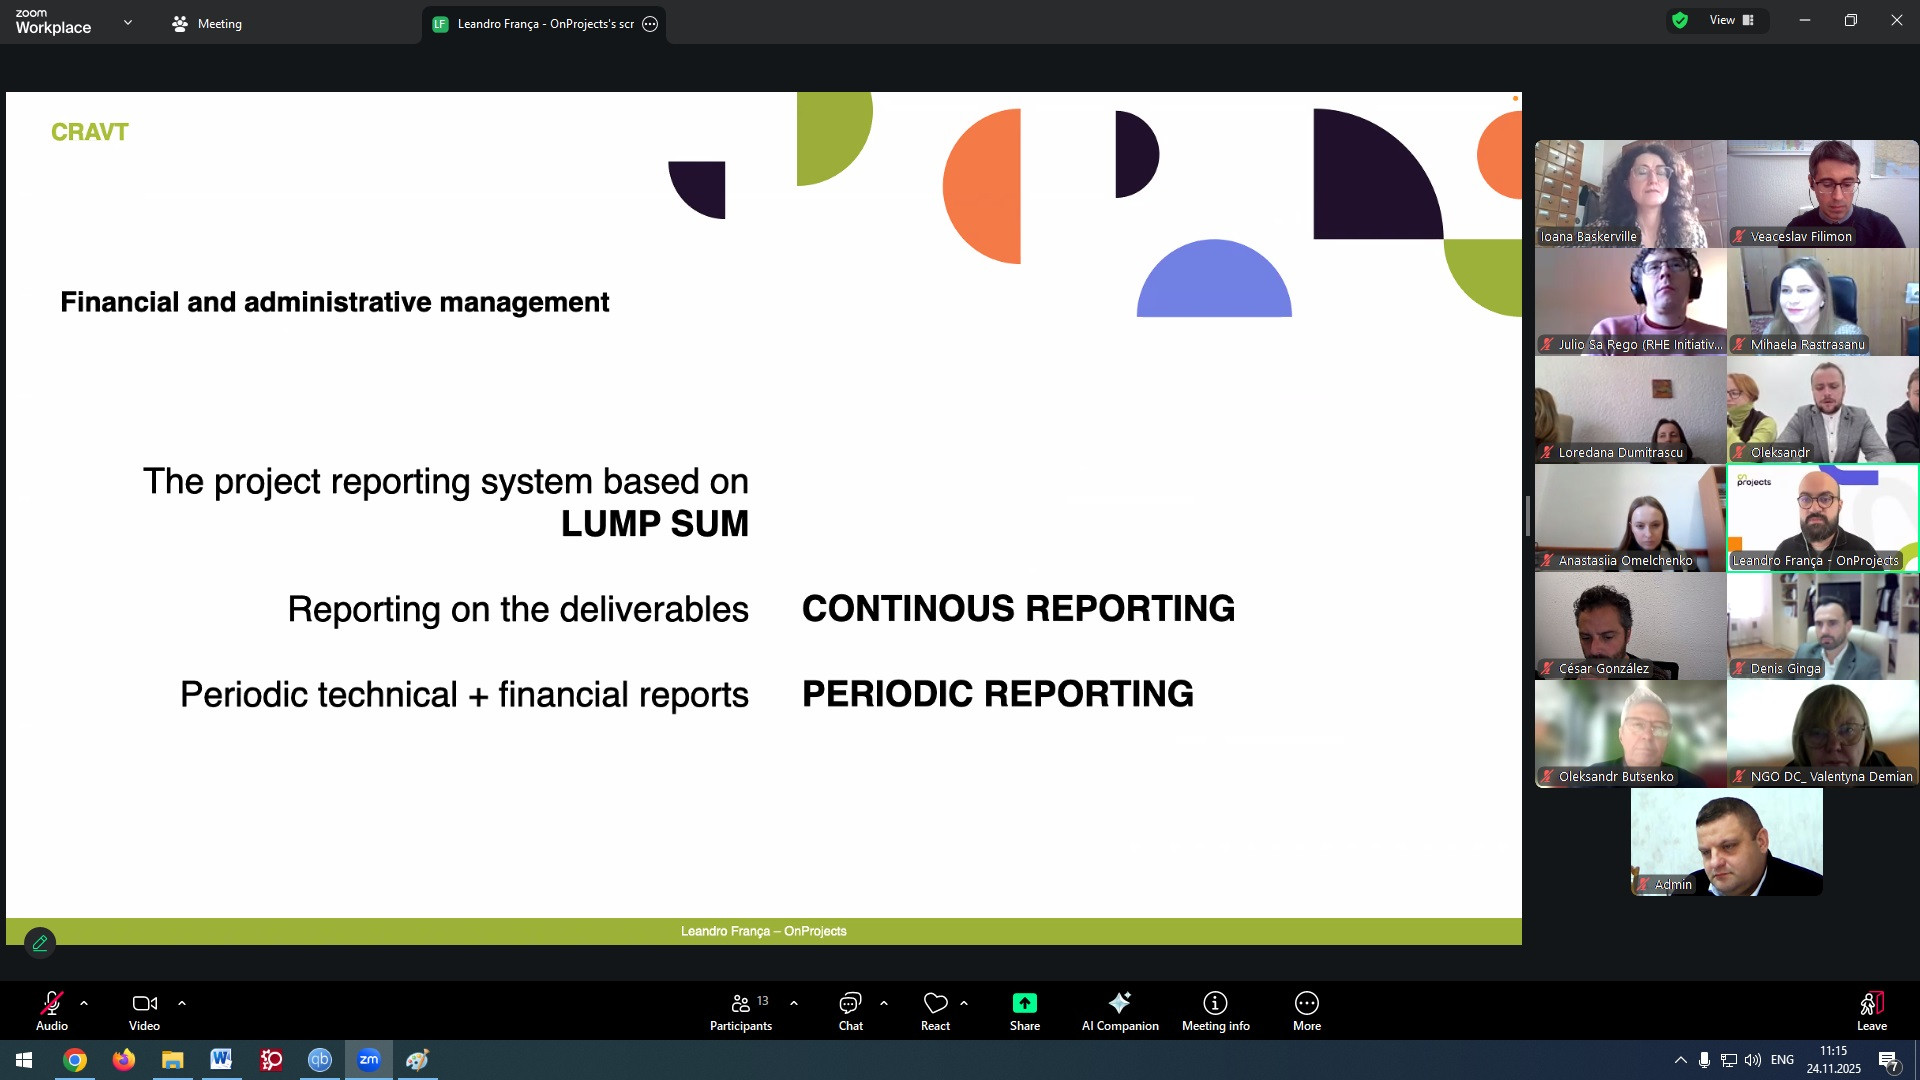
Task: Toggle the Video camera on
Action: click(x=144, y=1011)
